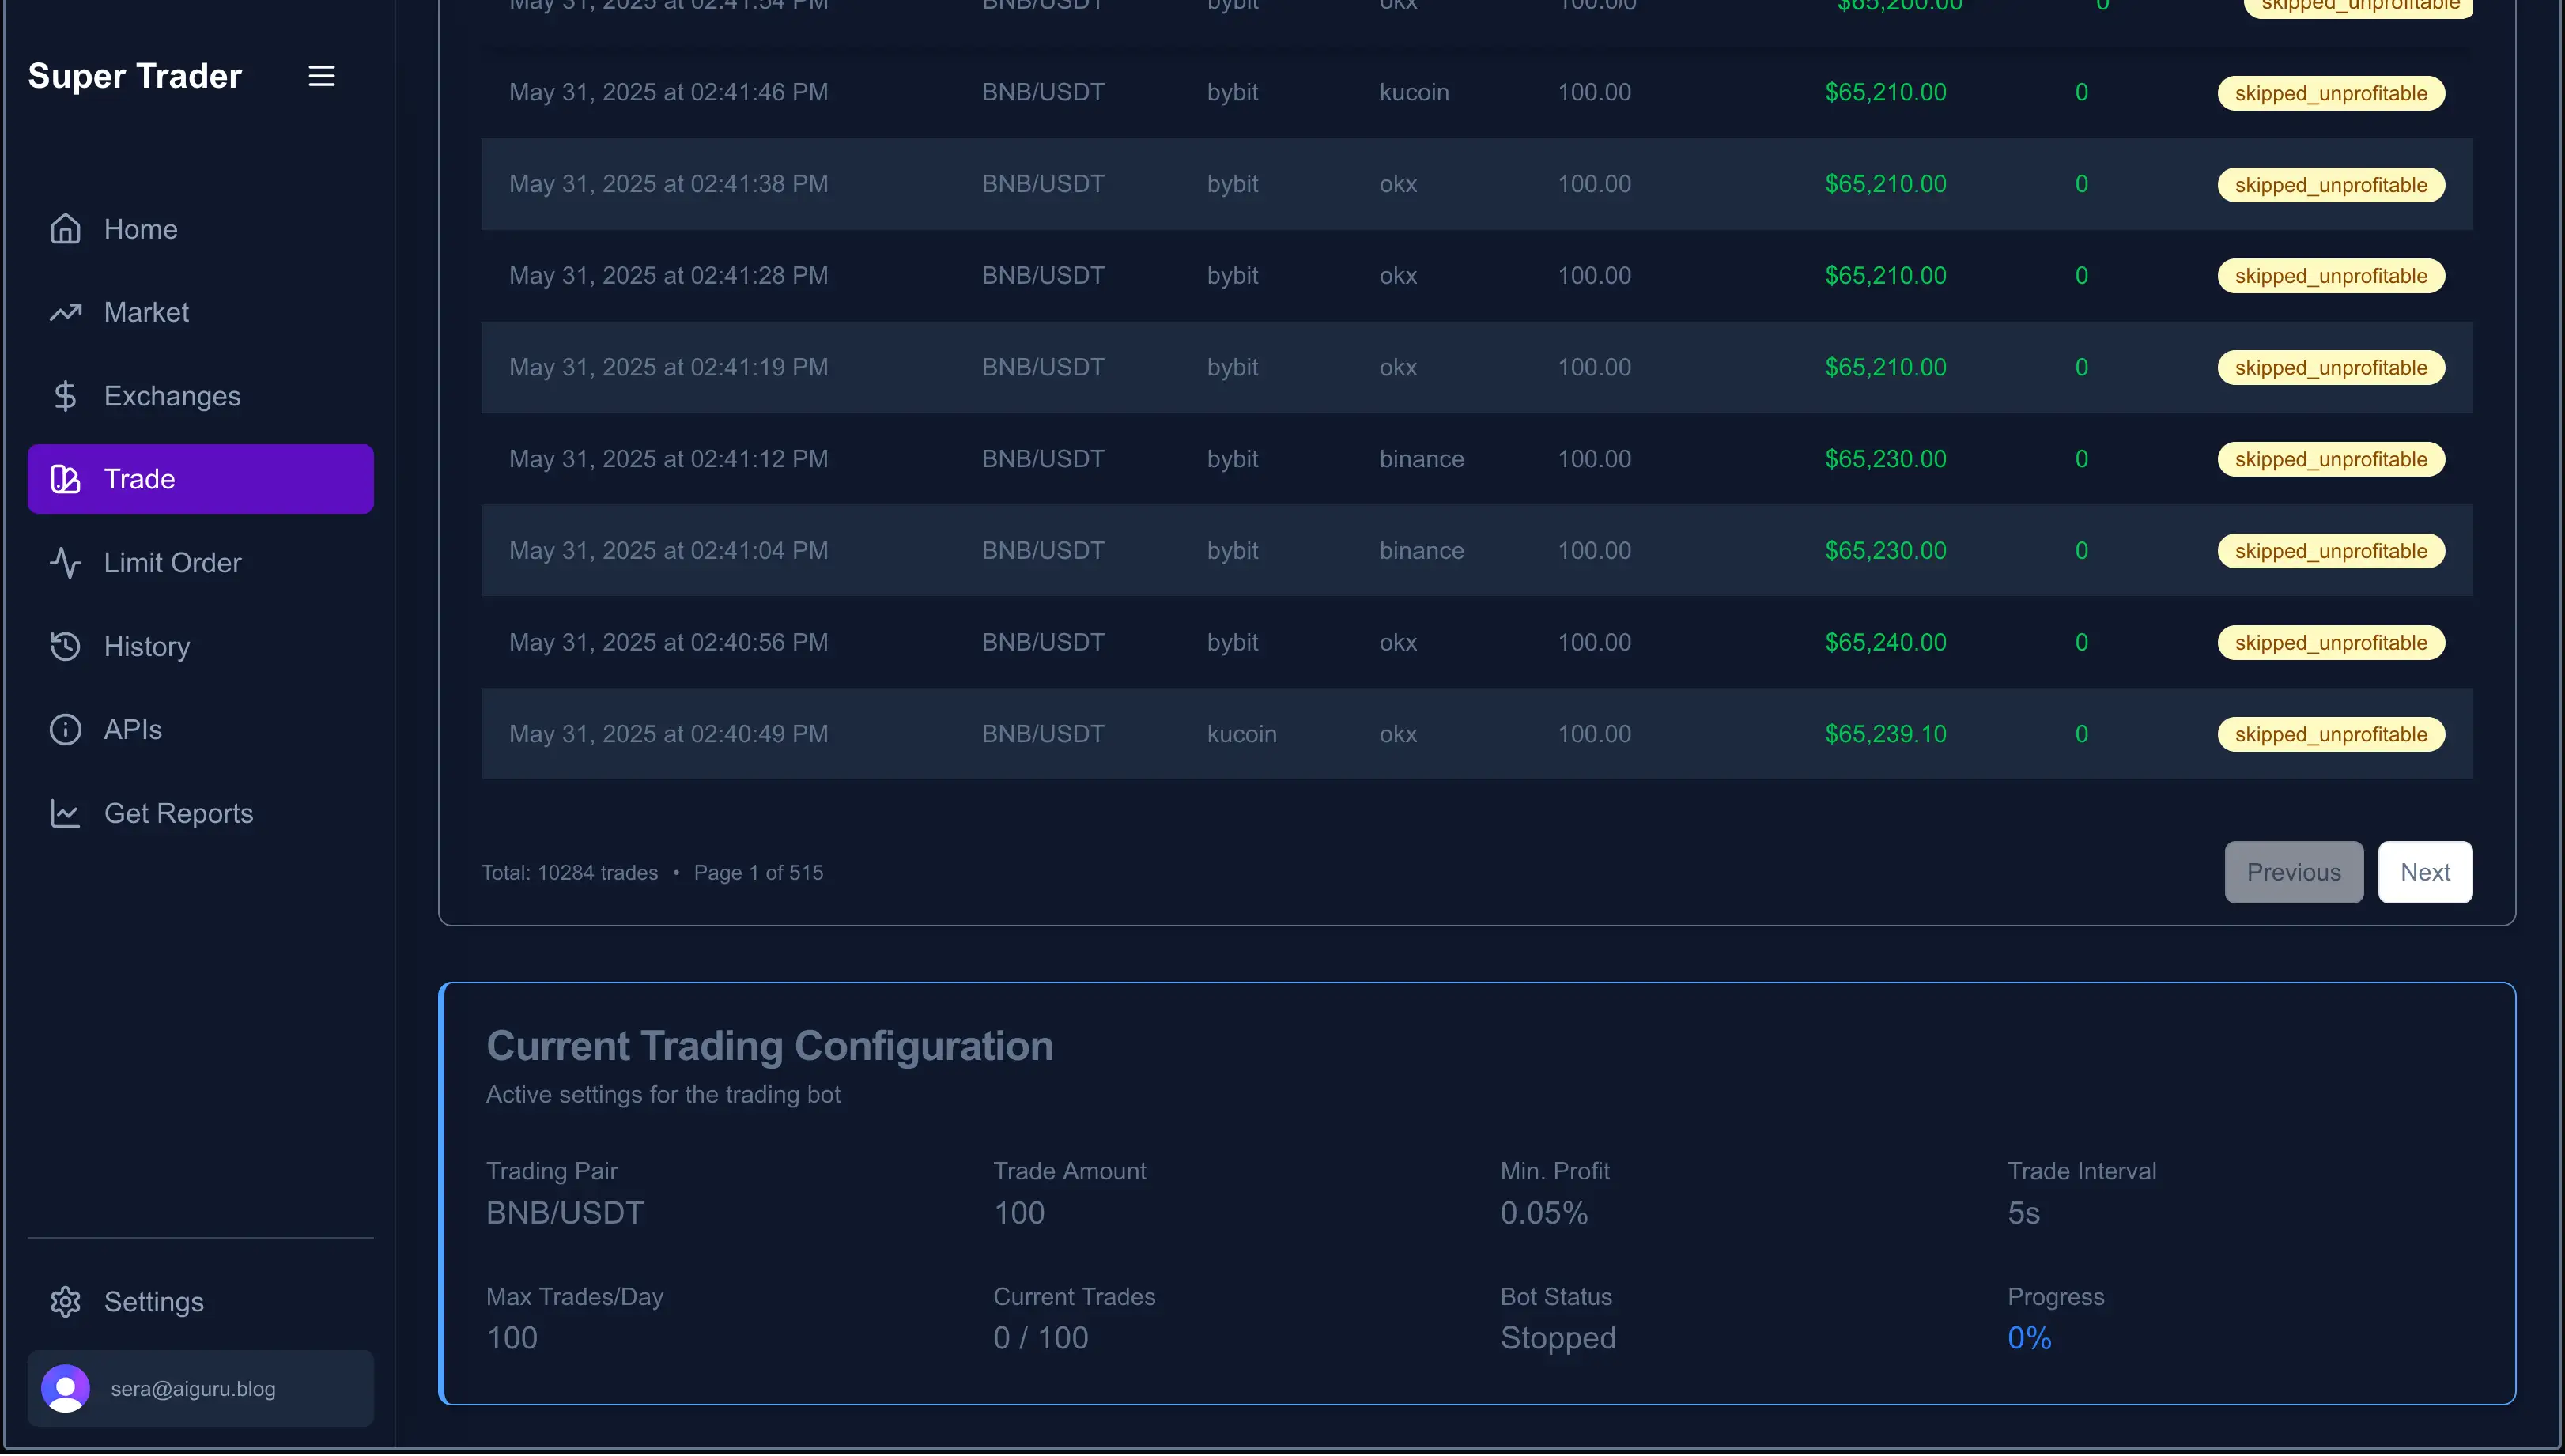Click the user avatar icon

(x=65, y=1387)
